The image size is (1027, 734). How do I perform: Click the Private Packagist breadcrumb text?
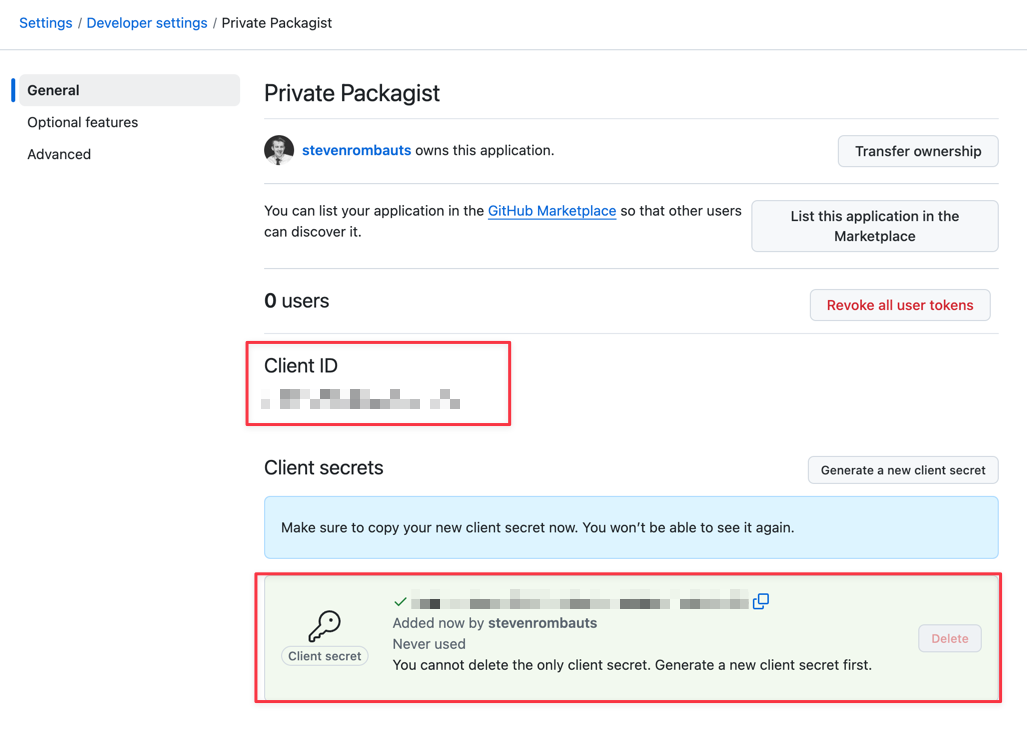[277, 22]
